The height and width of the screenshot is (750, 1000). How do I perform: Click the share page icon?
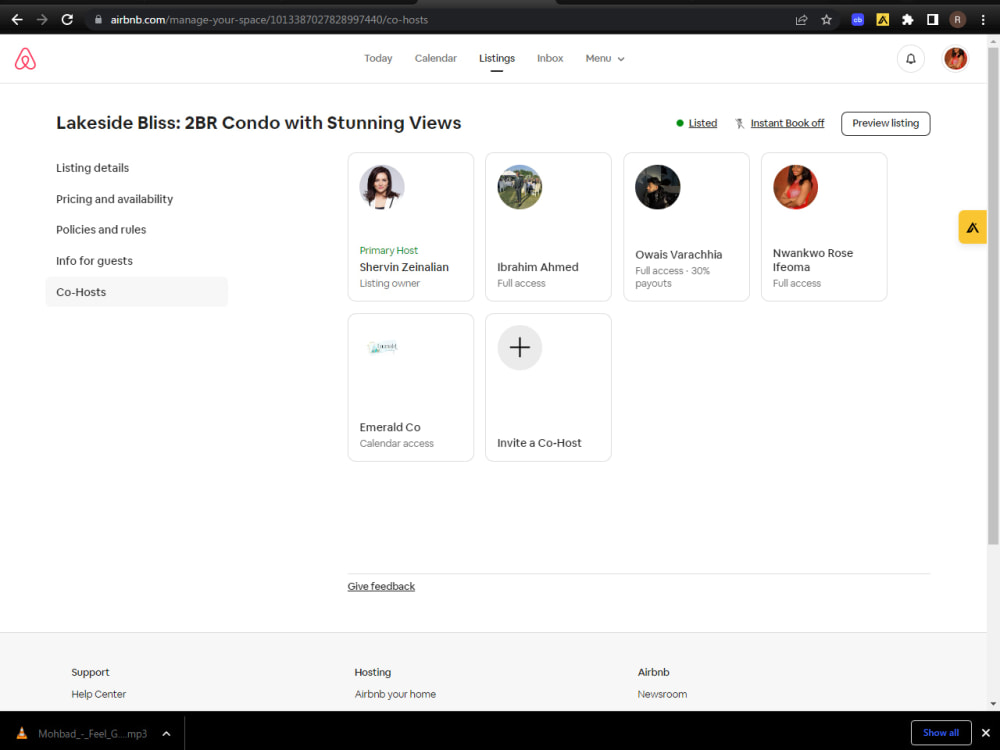[x=802, y=20]
